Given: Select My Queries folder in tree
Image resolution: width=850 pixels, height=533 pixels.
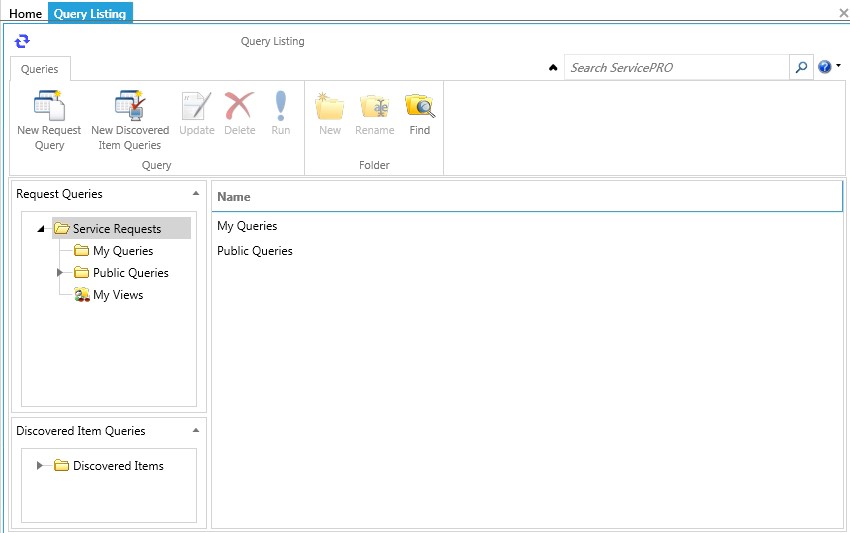Looking at the screenshot, I should pyautogui.click(x=114, y=251).
